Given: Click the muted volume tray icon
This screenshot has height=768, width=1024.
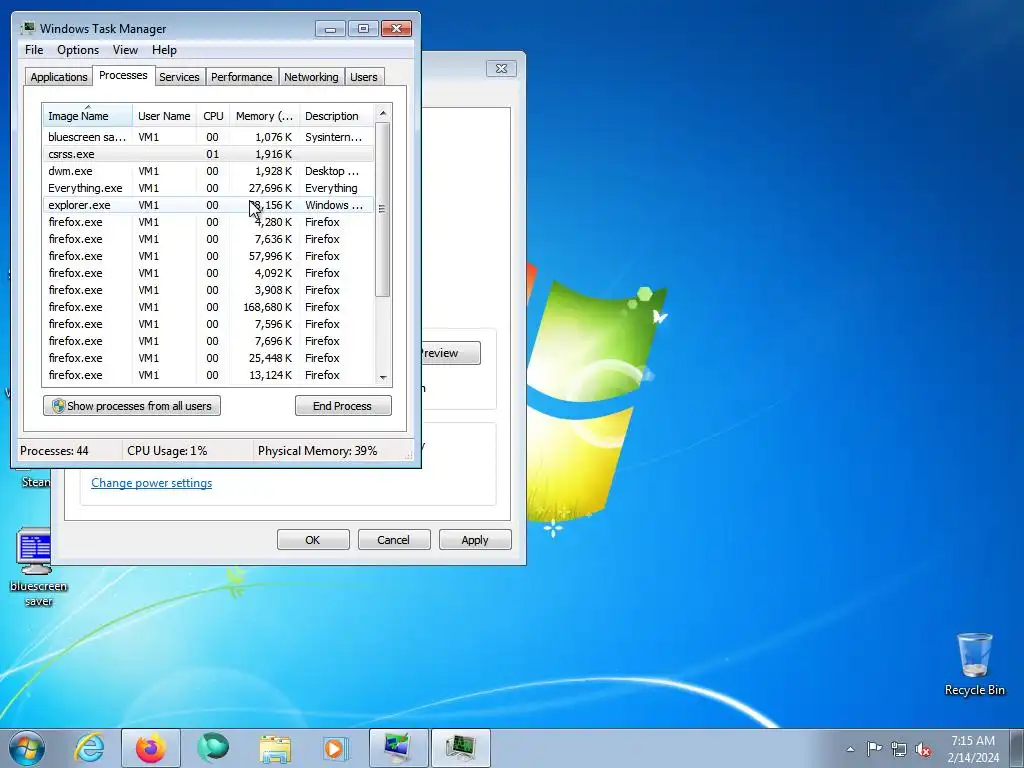Looking at the screenshot, I should click(x=923, y=749).
